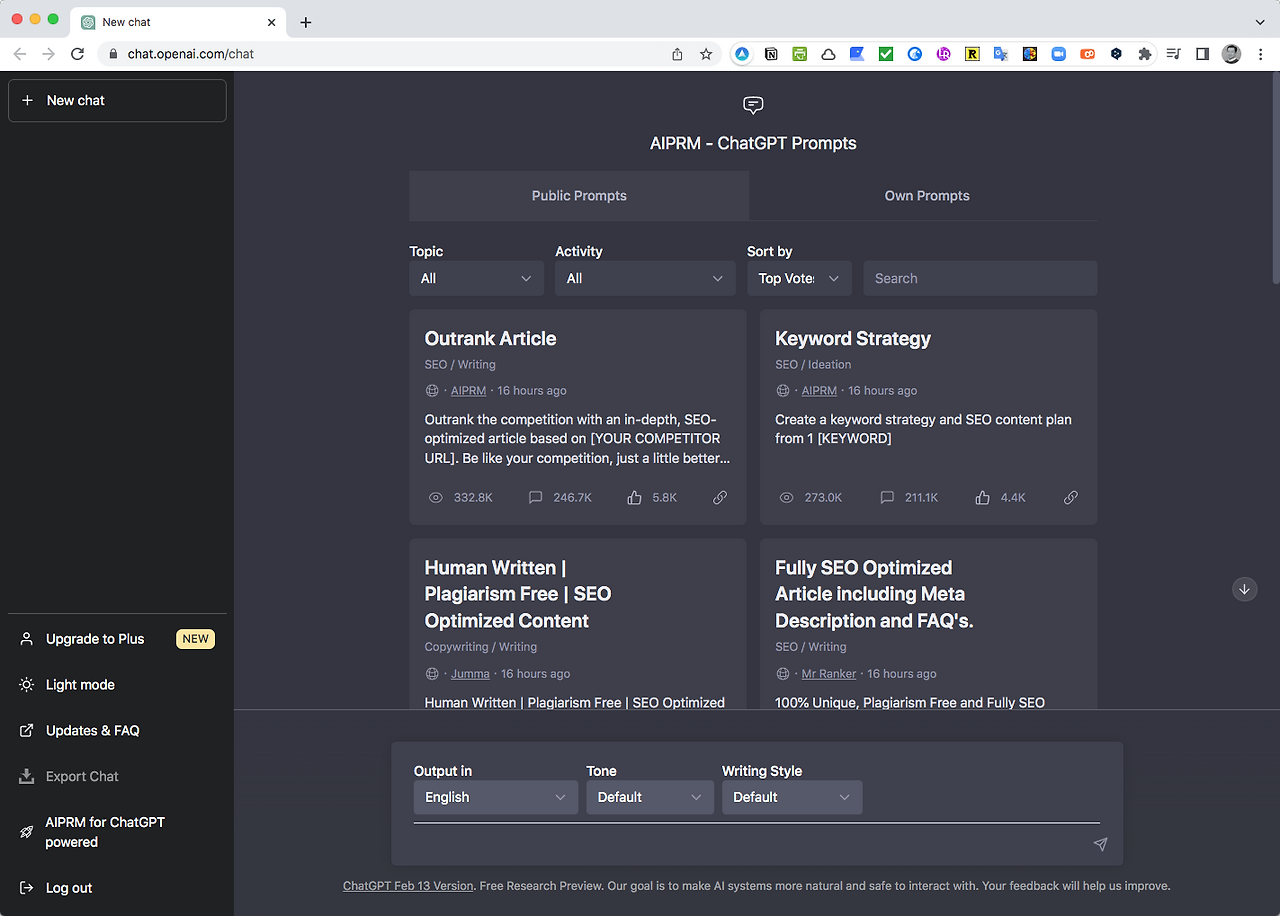Screen dimensions: 1280x916
Task: Select Human Written Plagiarism Free prompt title
Action: tap(518, 594)
